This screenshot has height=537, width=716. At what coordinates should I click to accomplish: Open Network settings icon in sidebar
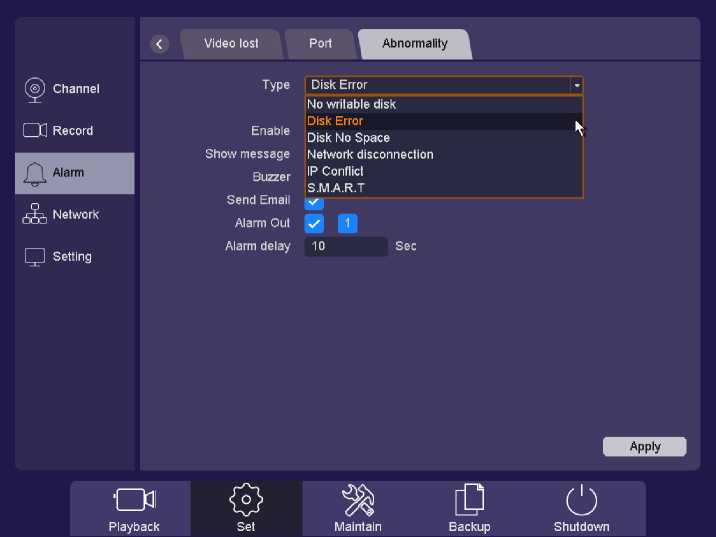pos(35,215)
